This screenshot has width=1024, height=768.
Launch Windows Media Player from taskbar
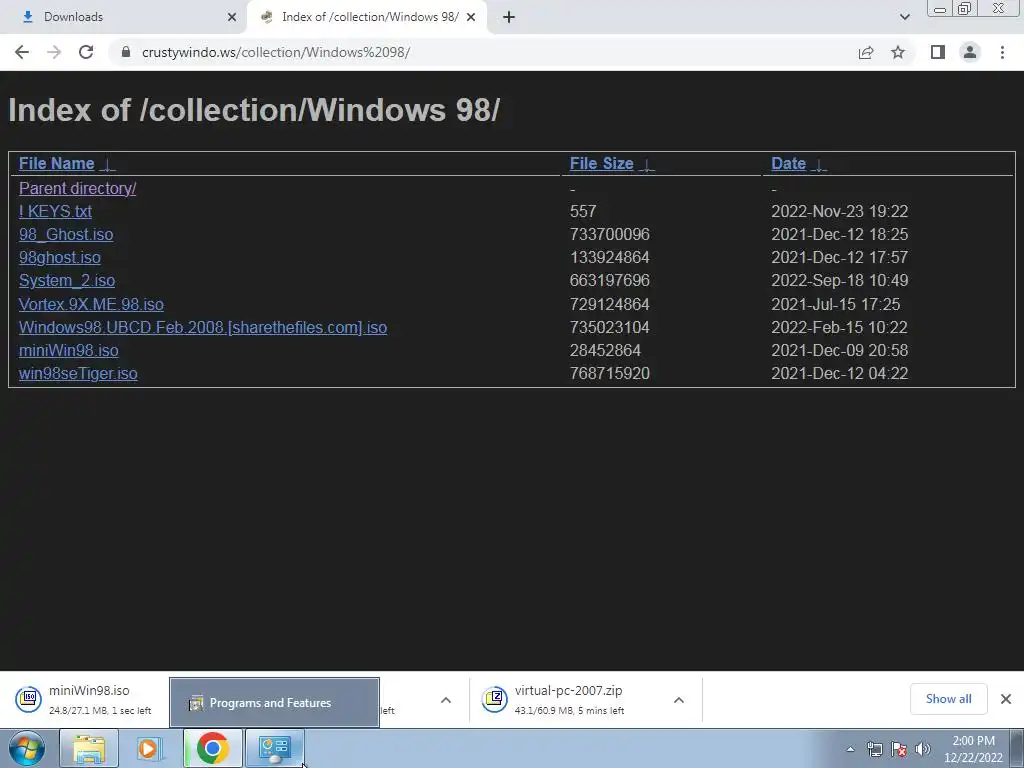coord(150,748)
